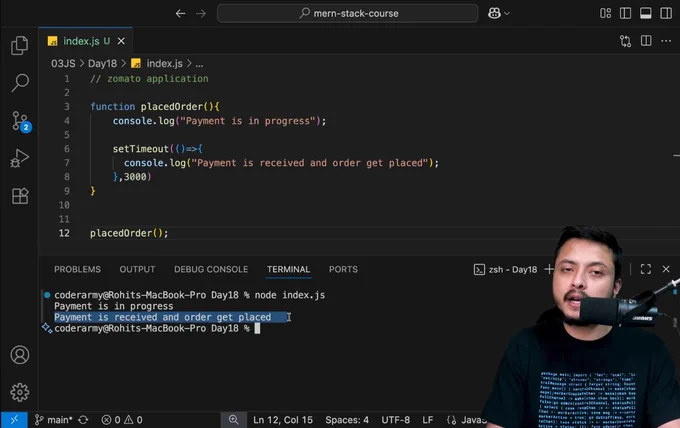The image size is (680, 428).
Task: Close the terminal panel
Action: click(666, 269)
